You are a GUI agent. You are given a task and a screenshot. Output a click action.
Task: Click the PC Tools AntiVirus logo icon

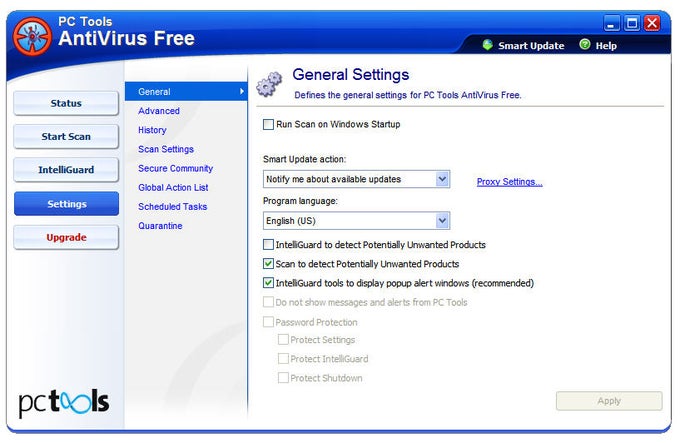pos(32,36)
